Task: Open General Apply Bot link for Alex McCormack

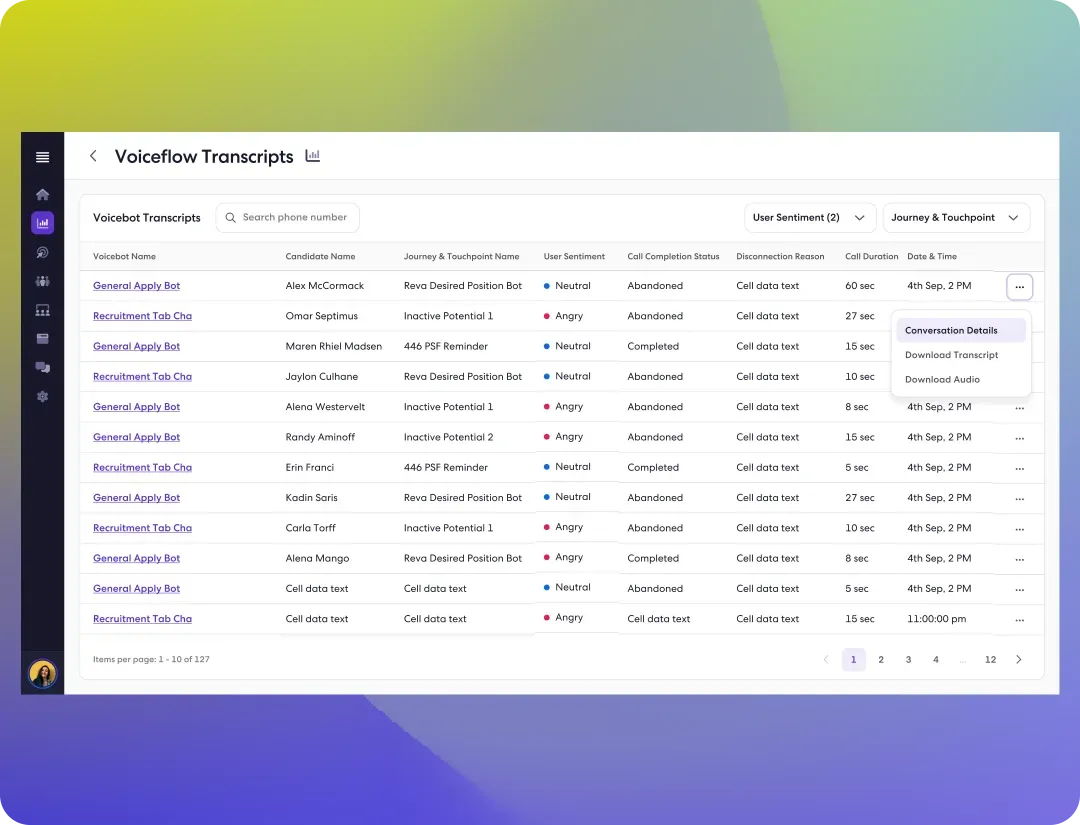Action: tap(136, 286)
